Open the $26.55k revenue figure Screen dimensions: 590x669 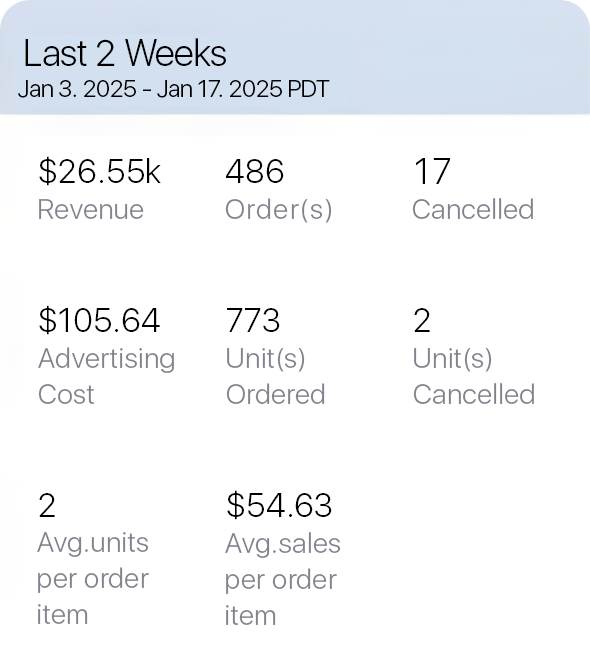coord(99,172)
